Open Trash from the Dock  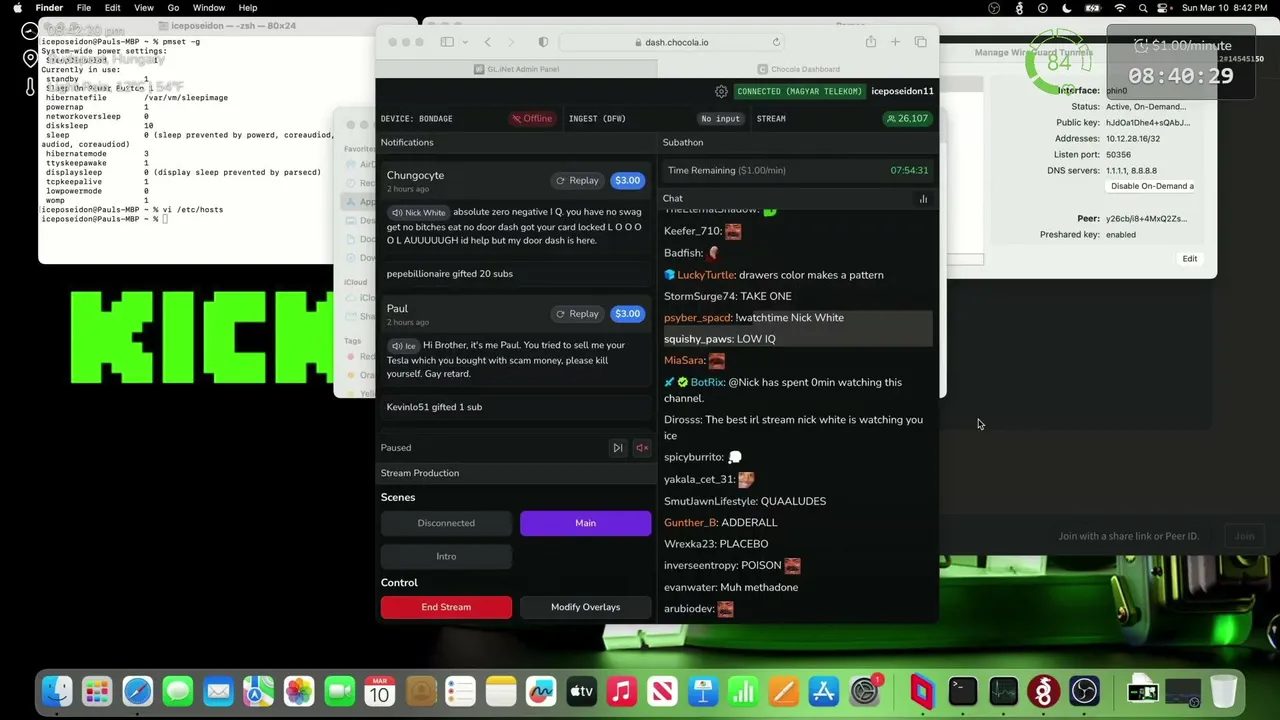tap(1224, 691)
